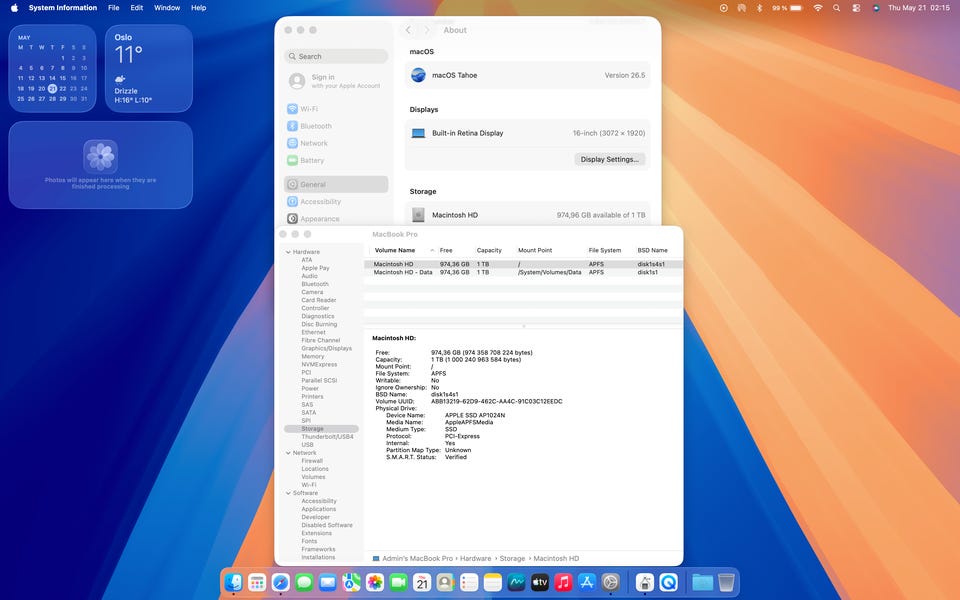Viewport: 960px width, 600px height.
Task: Open the Window menu
Action: (x=167, y=8)
